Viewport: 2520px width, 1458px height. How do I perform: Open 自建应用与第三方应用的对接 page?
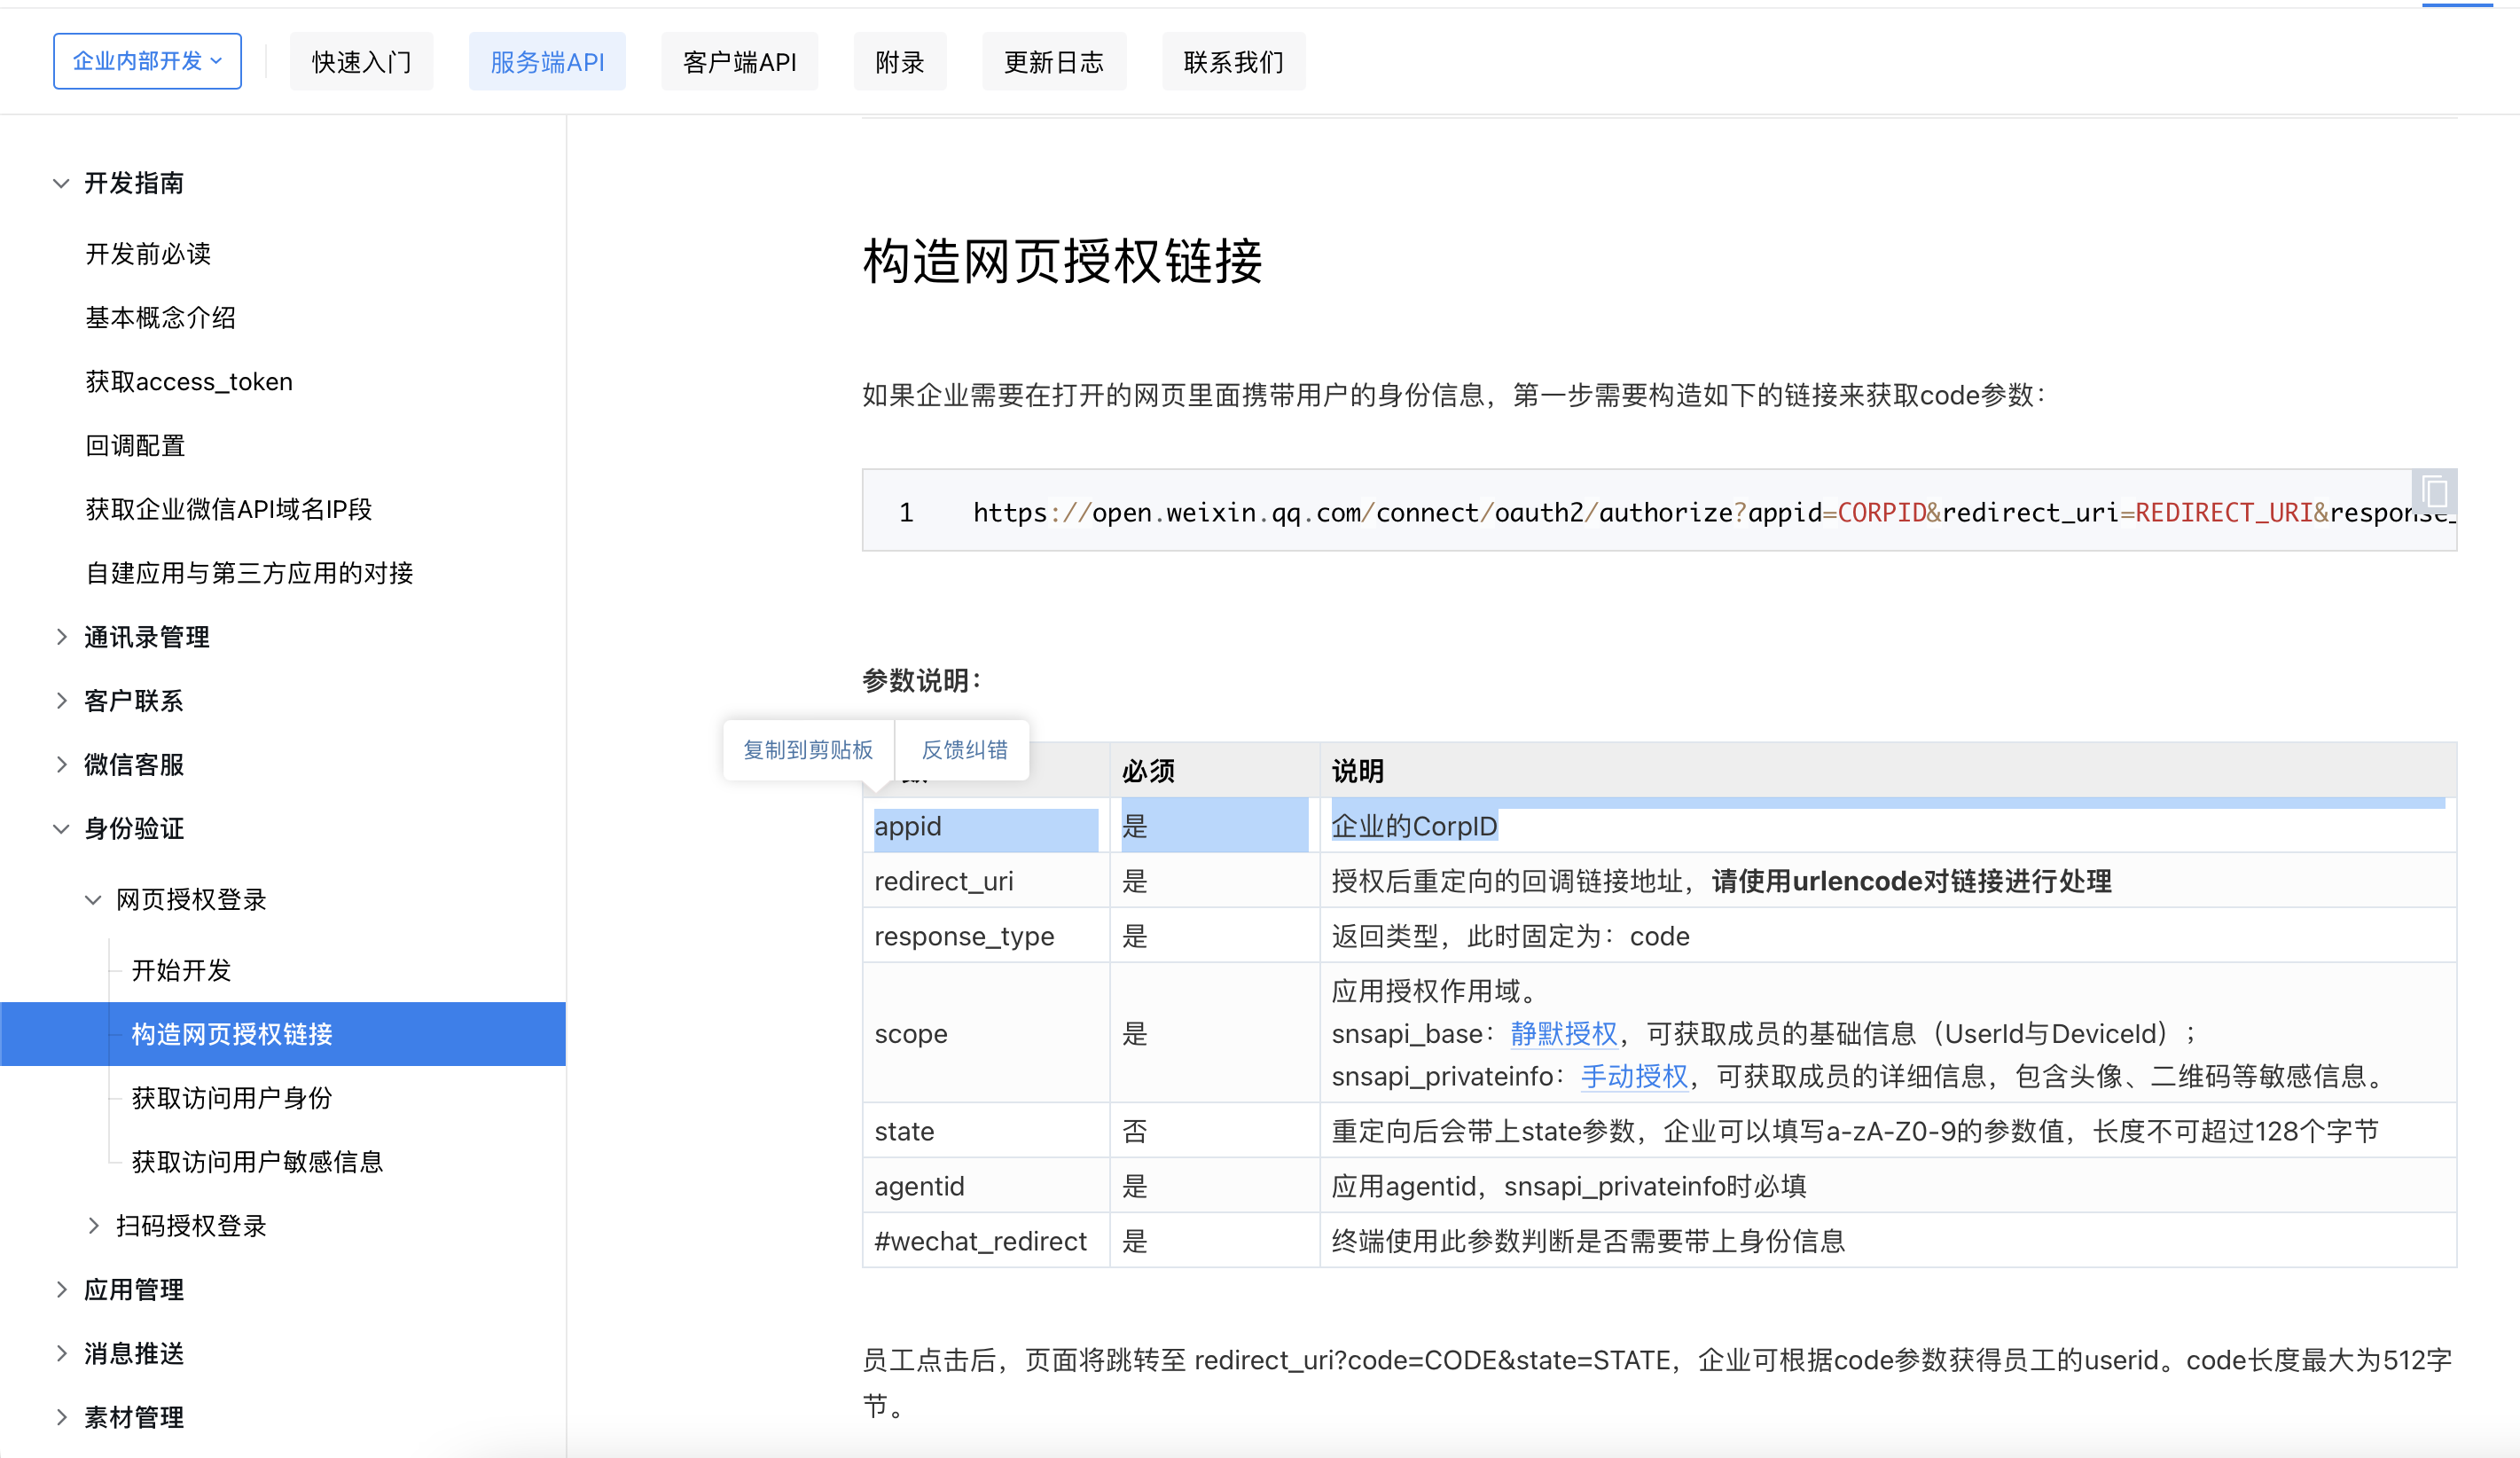pyautogui.click(x=250, y=574)
